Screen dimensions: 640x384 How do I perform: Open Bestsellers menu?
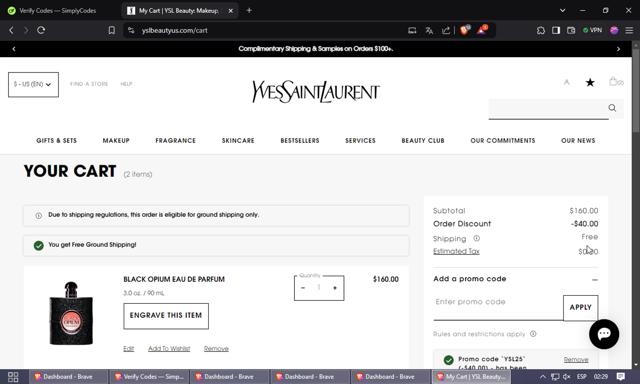tap(300, 140)
